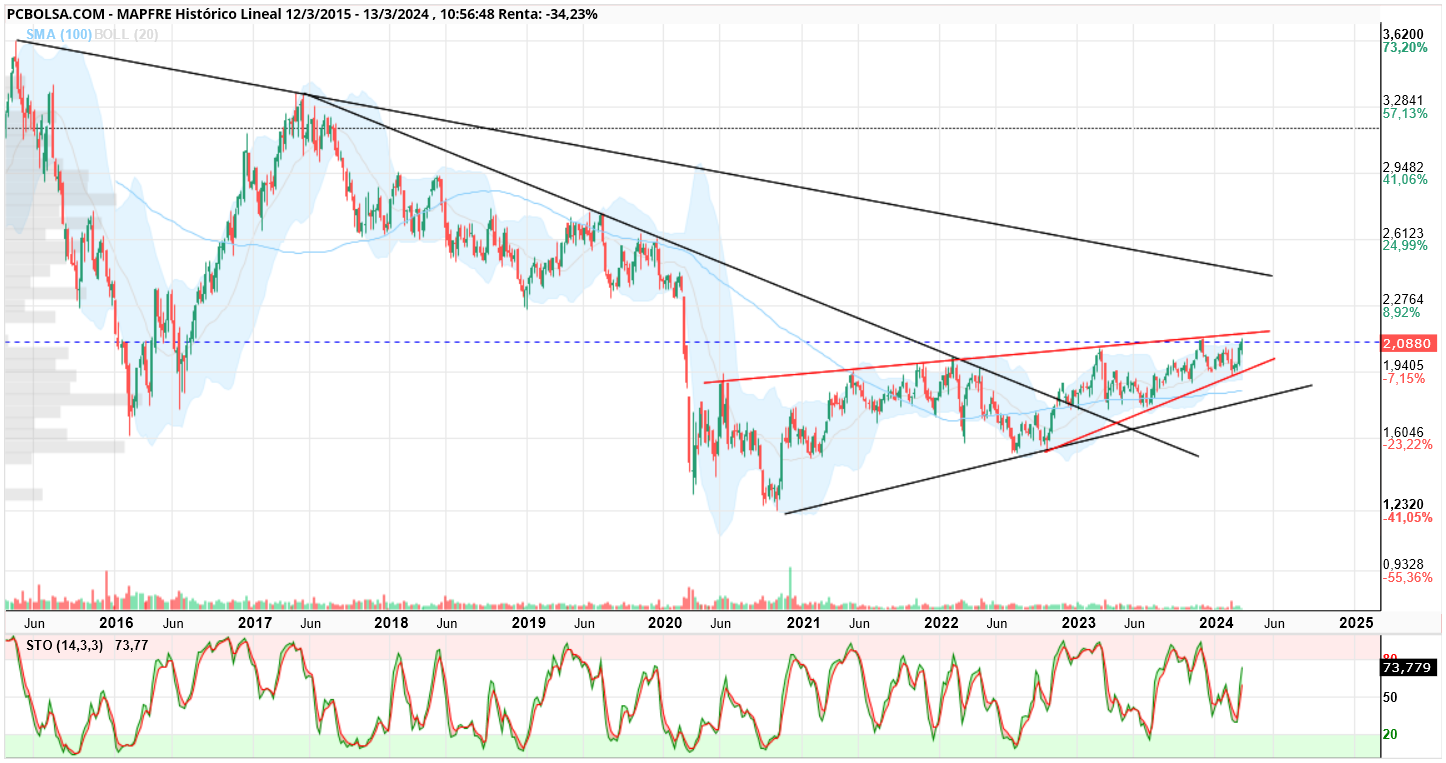The image size is (1446, 763).
Task: Click the 2022 year label
Action: click(x=942, y=622)
